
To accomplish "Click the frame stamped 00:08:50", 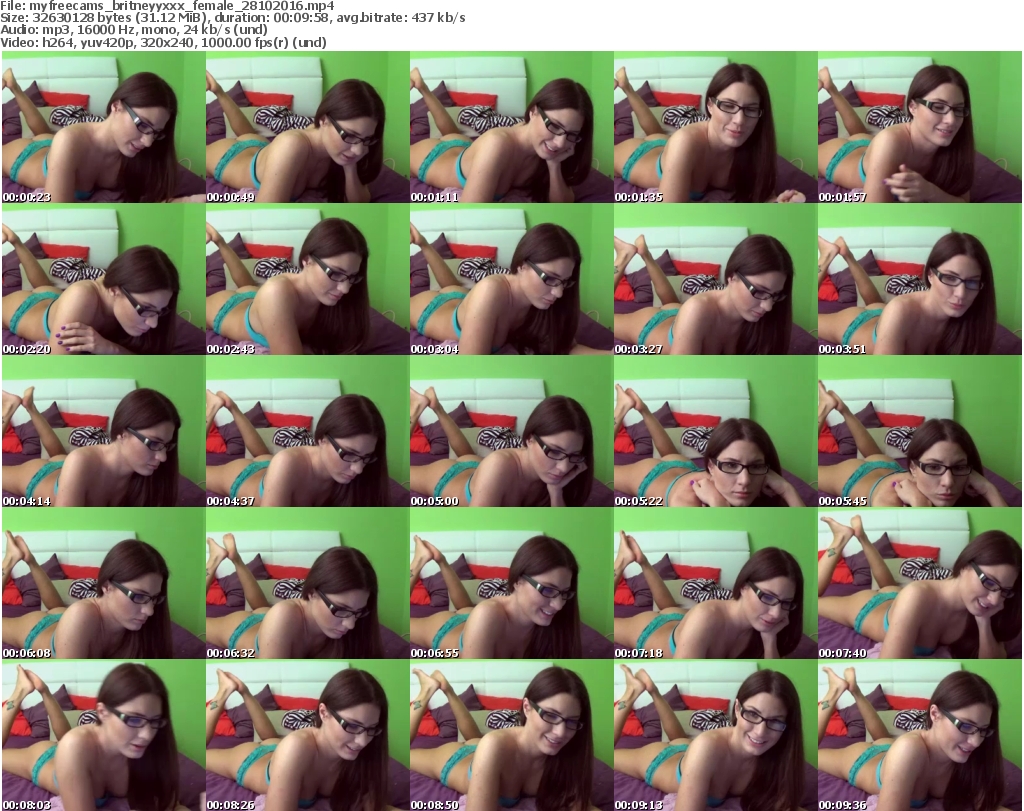I will [511, 735].
